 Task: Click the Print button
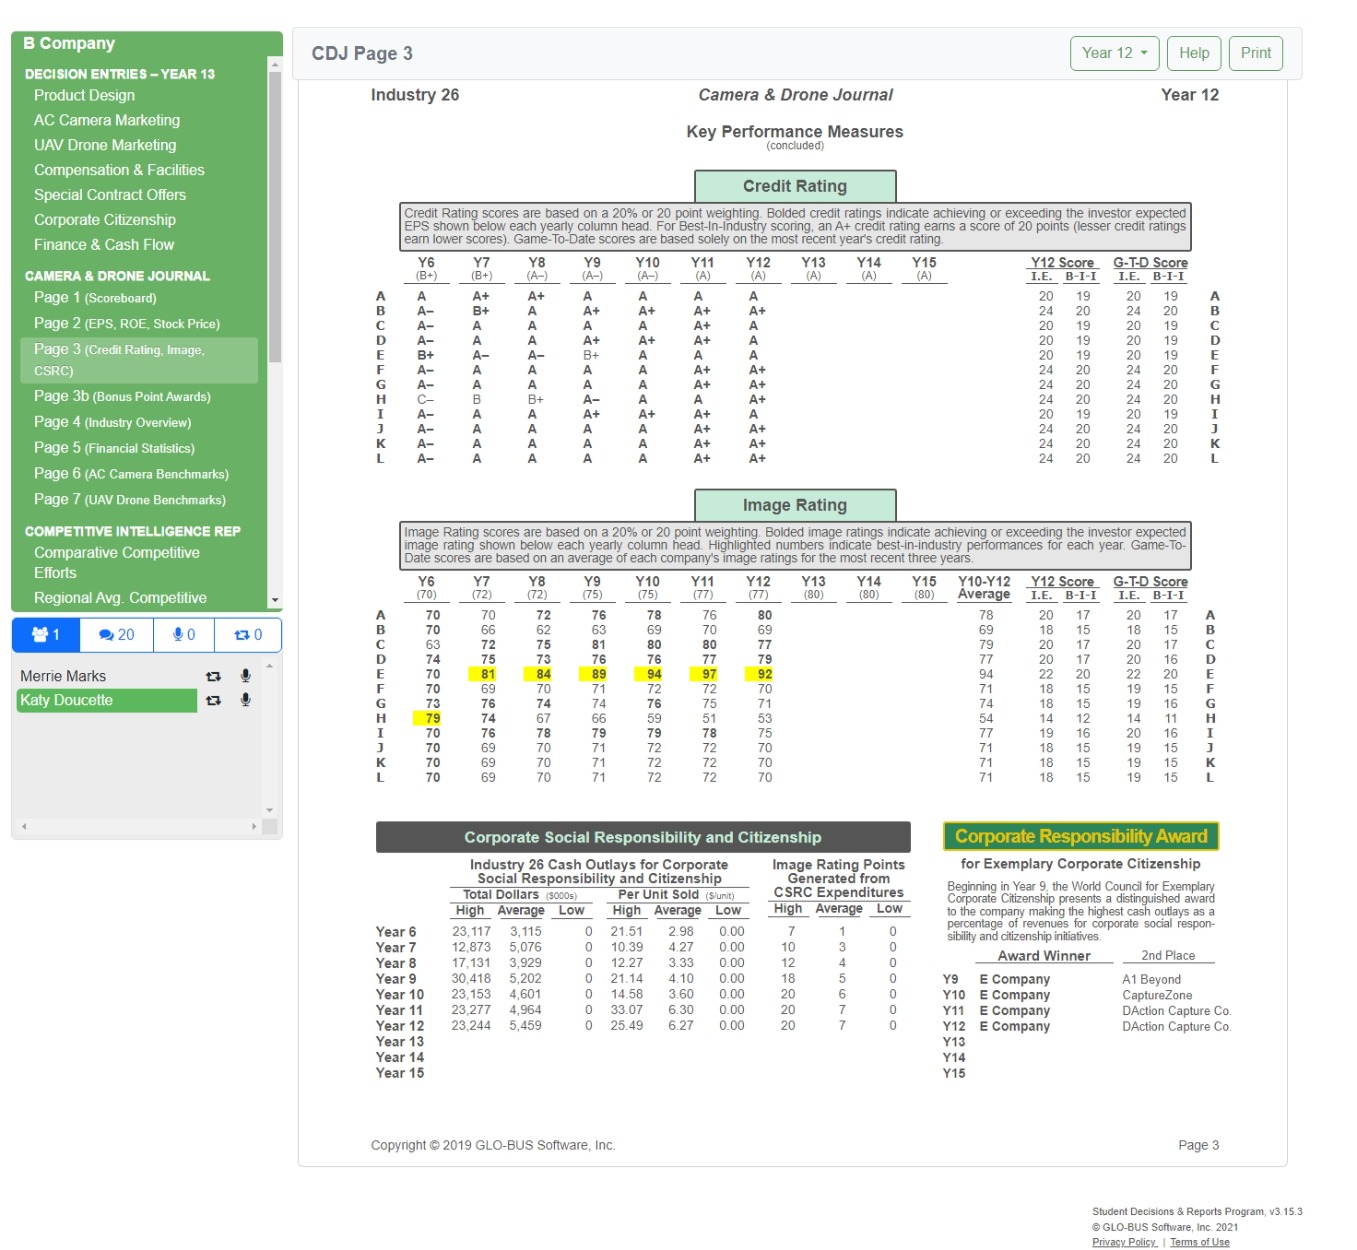click(x=1255, y=53)
